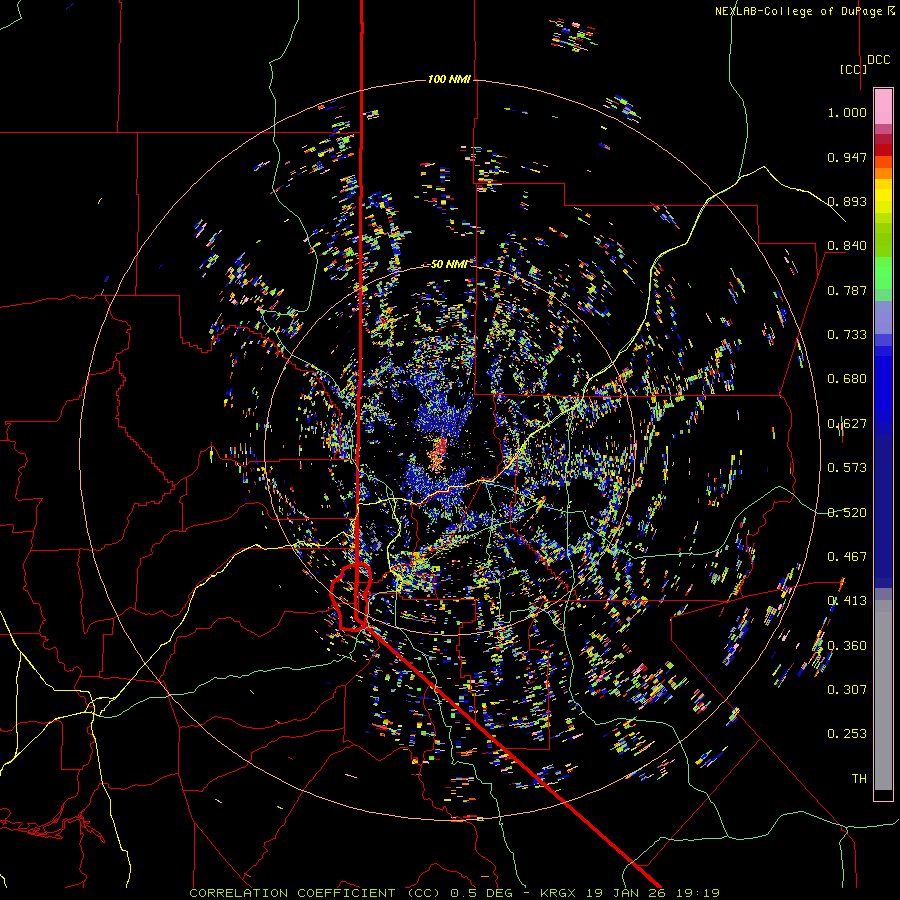Click the TH label on the scale

(859, 779)
